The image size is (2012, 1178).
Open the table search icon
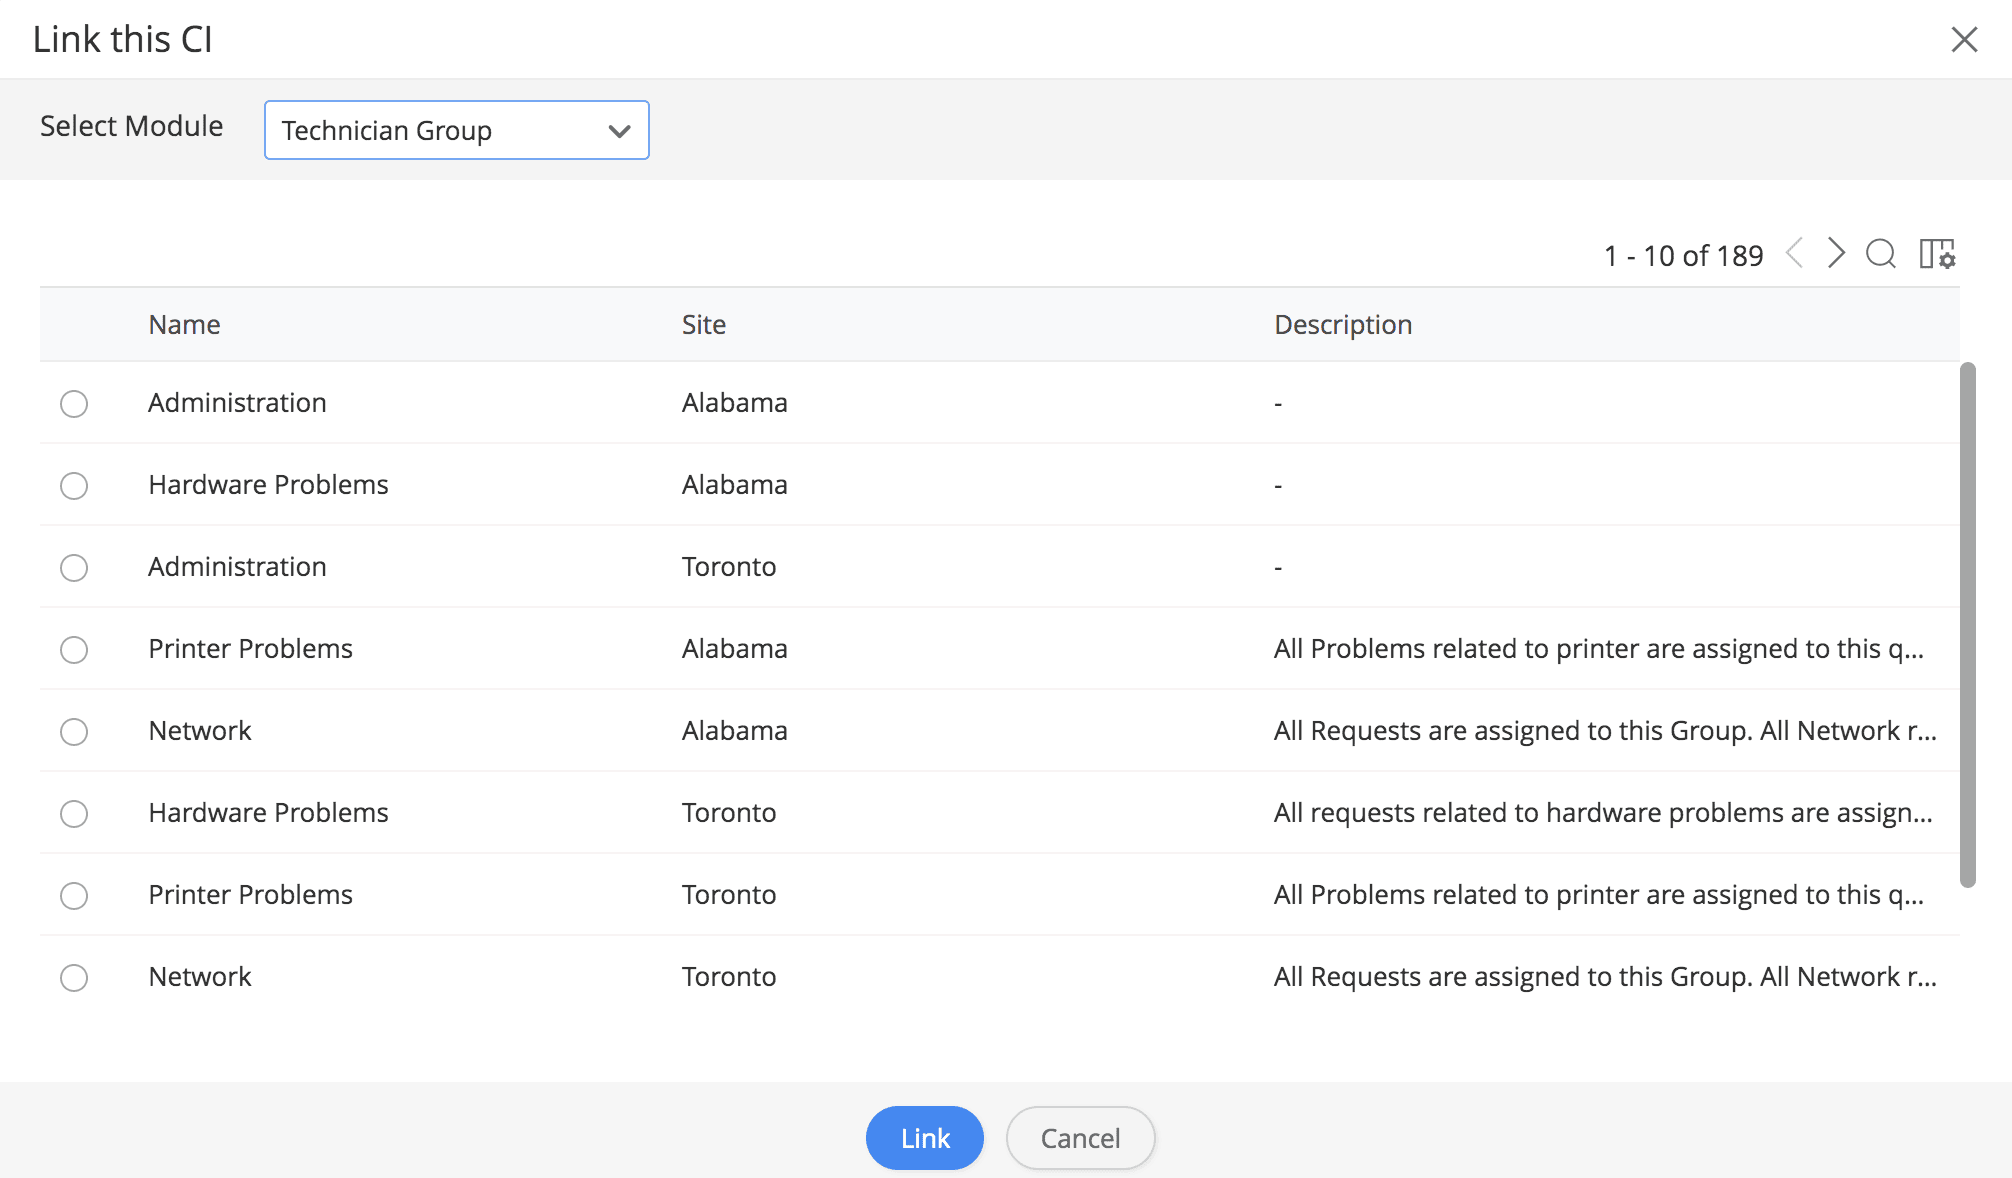1880,254
